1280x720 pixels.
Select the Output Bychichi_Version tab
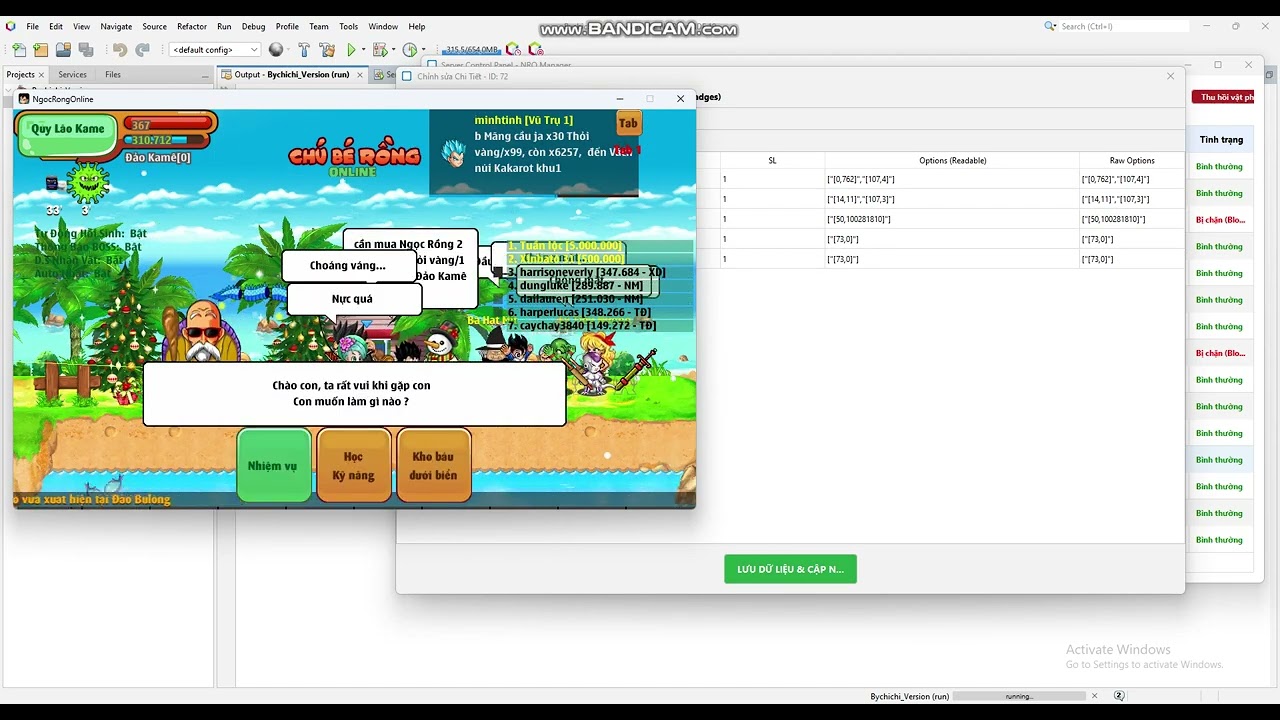point(292,74)
